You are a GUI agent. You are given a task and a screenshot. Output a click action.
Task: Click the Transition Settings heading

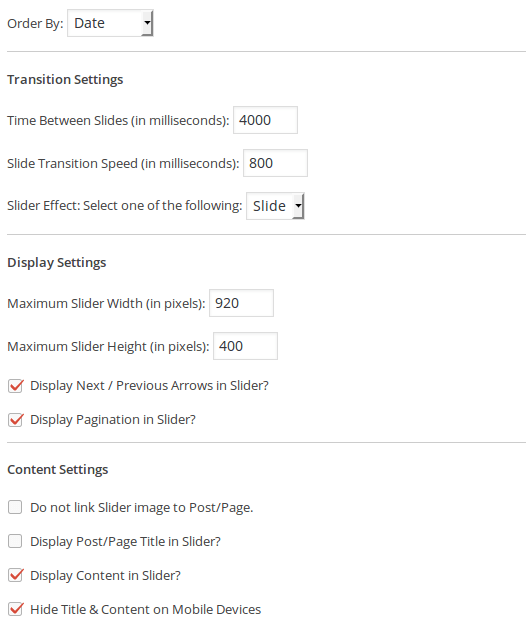tap(65, 79)
